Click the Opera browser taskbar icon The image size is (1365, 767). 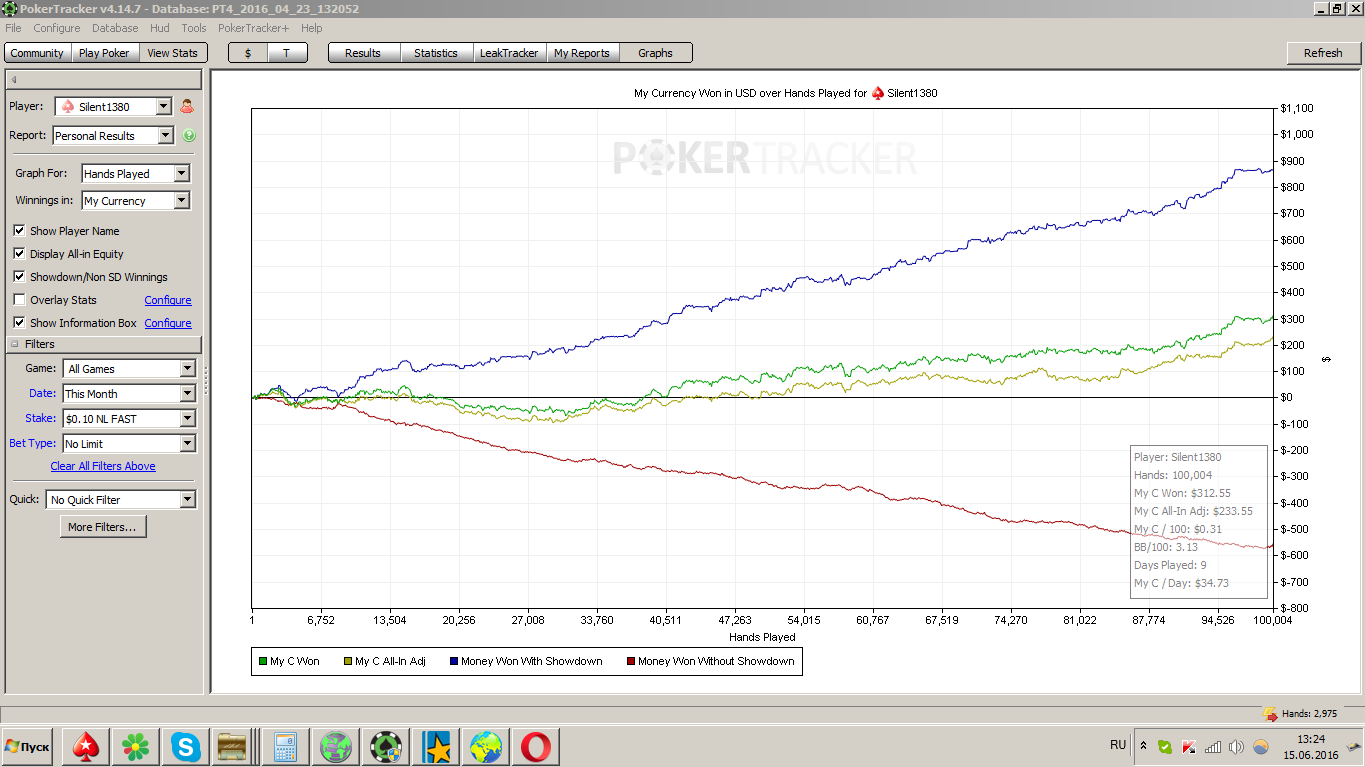point(538,747)
